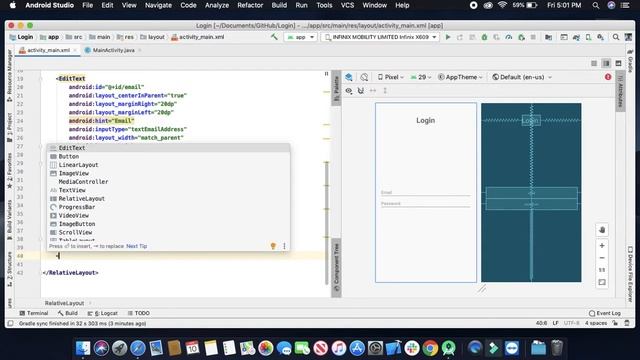
Task: Open SDK Manager toolbar icon
Action: 600,37
